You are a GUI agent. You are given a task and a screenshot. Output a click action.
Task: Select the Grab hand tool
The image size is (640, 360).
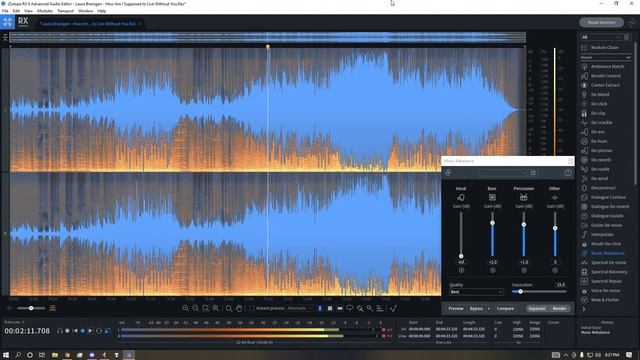click(x=239, y=308)
